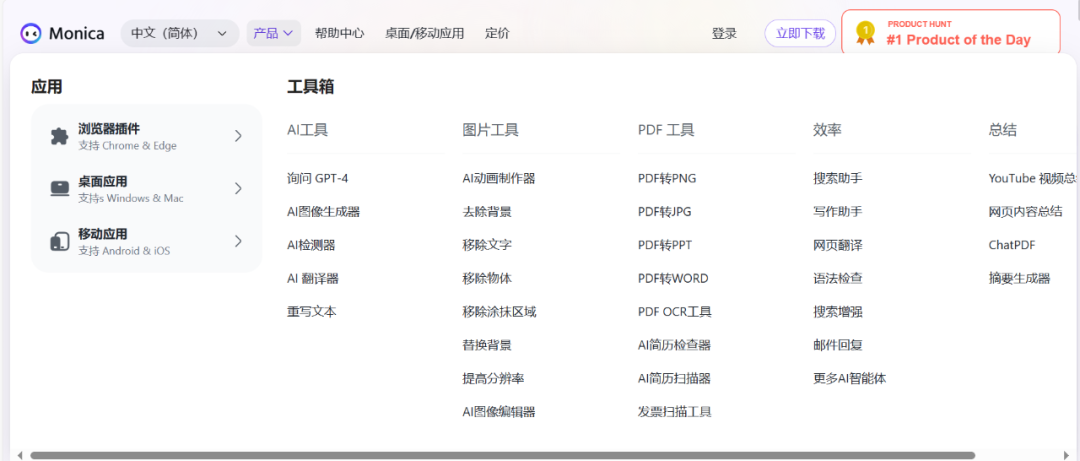Open AI简历扫描器 tool
This screenshot has width=1080, height=461.
click(x=674, y=378)
